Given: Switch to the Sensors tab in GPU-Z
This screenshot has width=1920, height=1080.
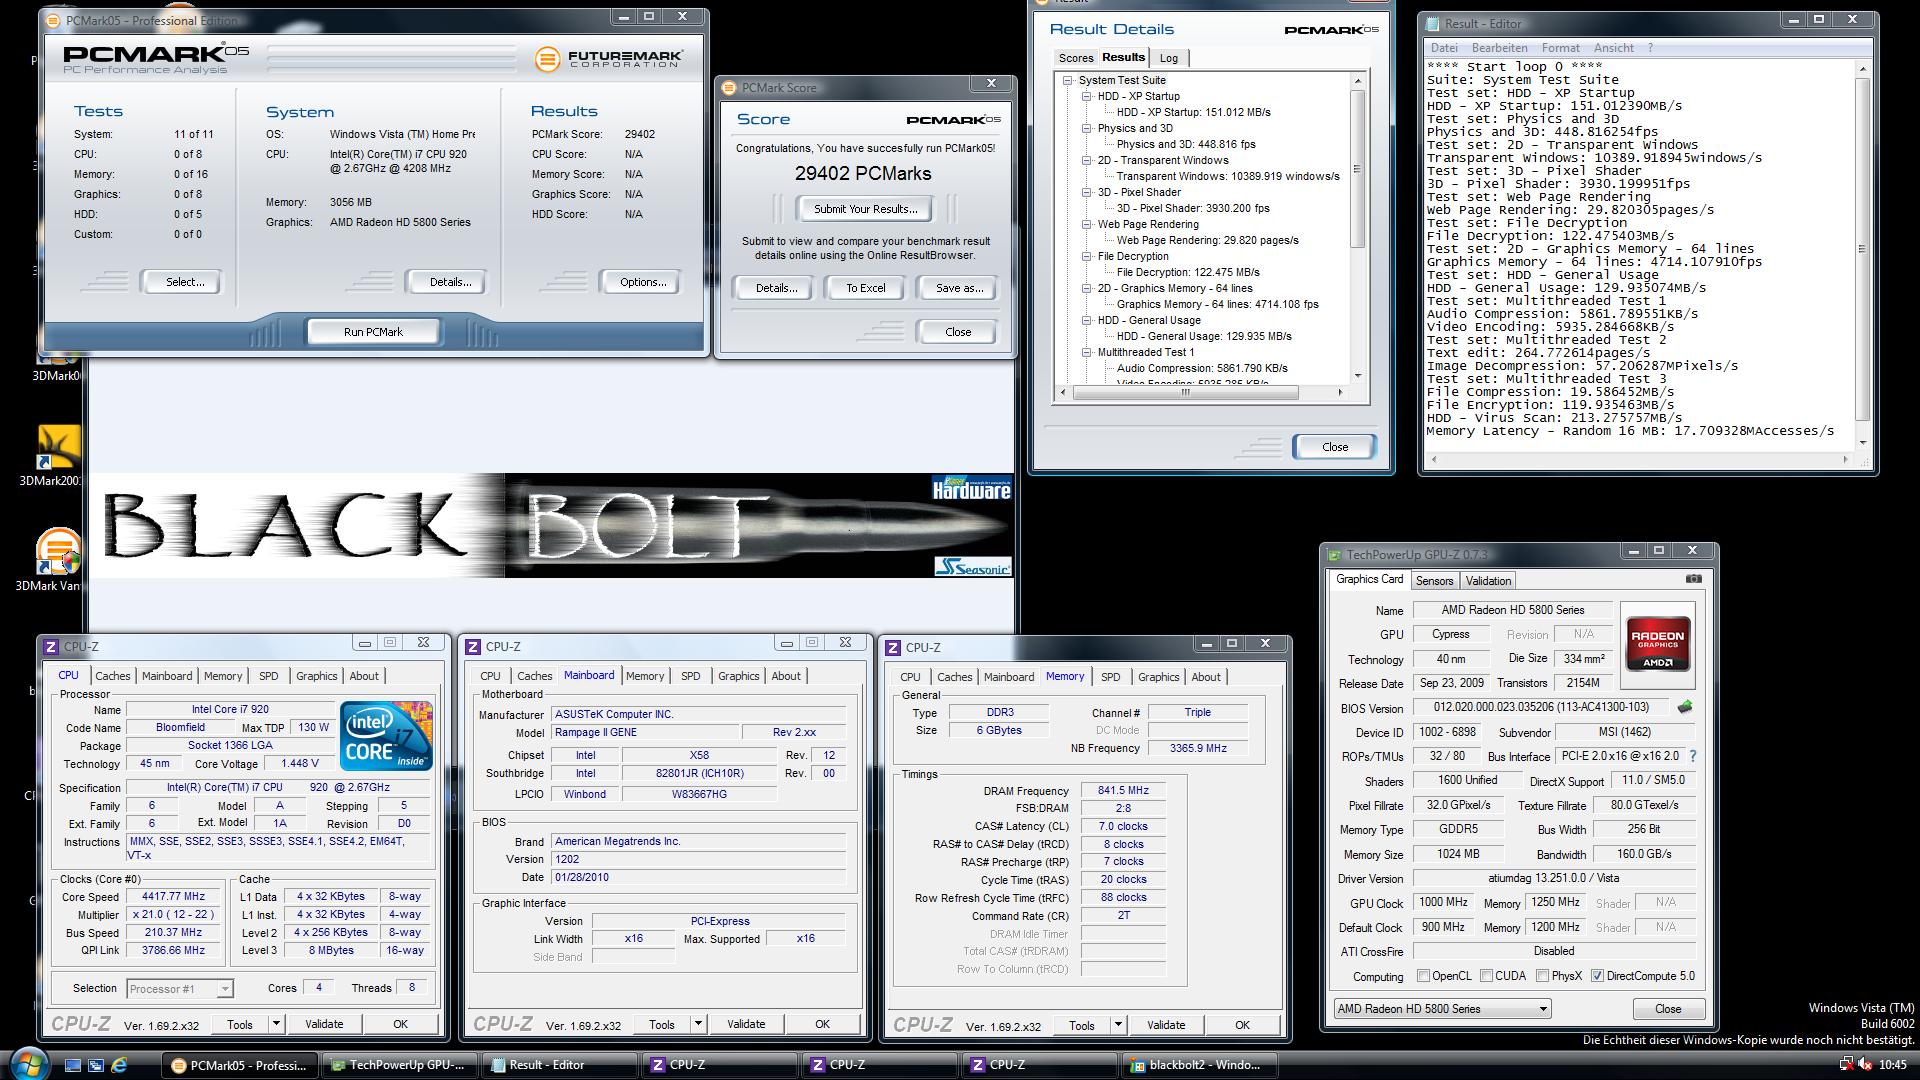Looking at the screenshot, I should [1434, 581].
